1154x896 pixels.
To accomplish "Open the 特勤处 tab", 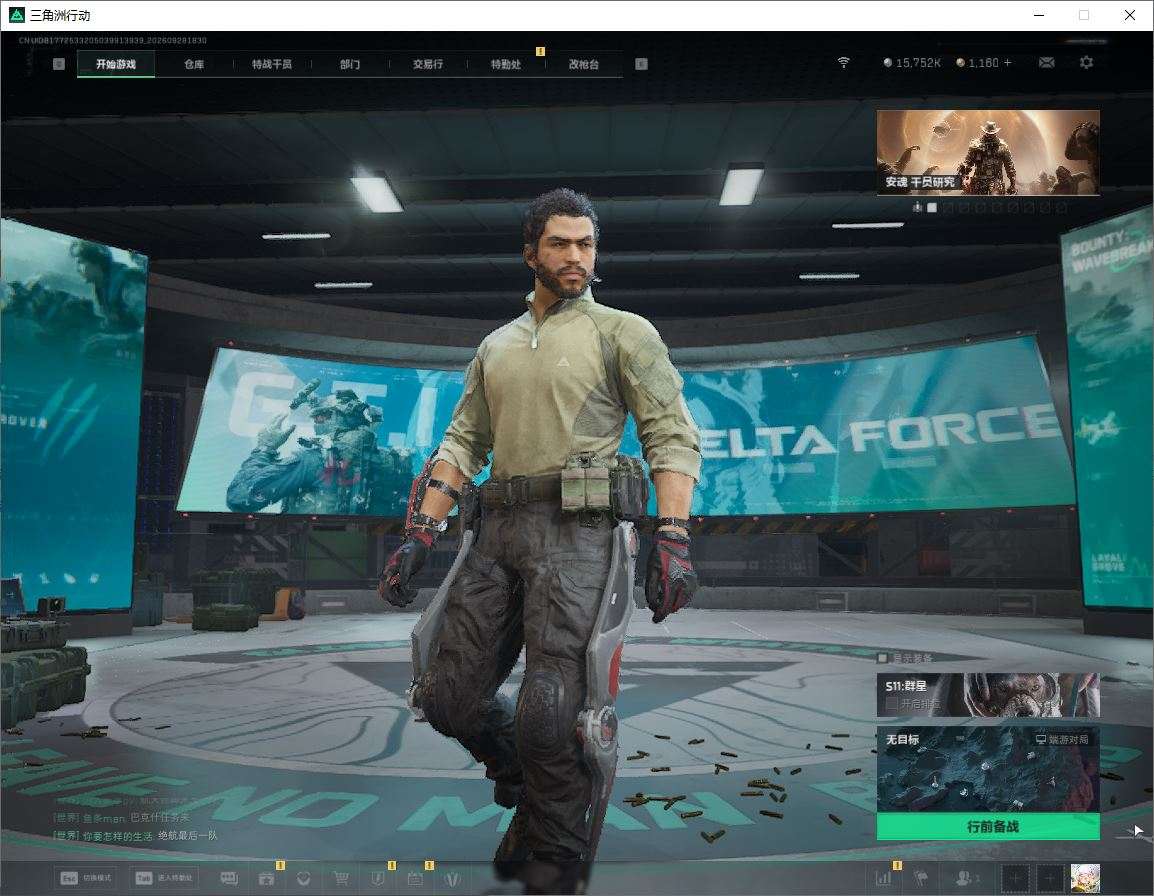I will 506,64.
